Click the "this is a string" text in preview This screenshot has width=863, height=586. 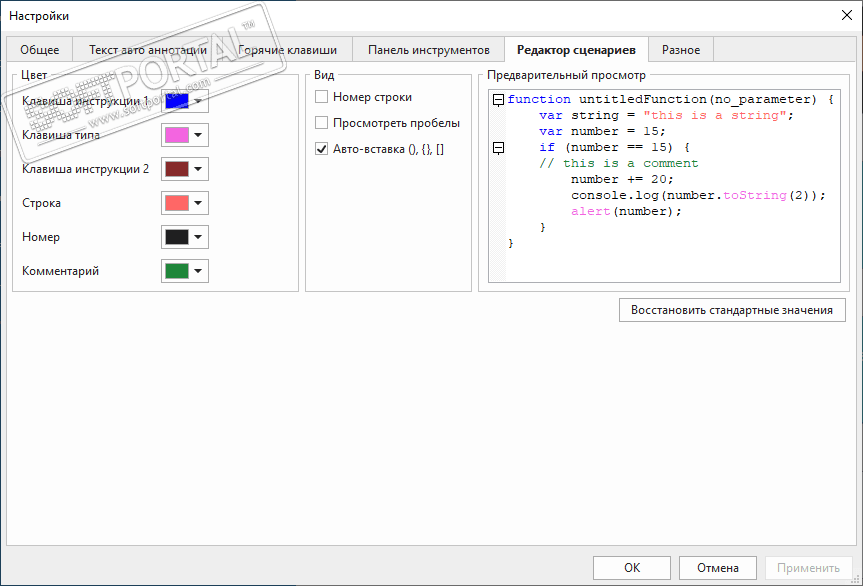click(714, 116)
